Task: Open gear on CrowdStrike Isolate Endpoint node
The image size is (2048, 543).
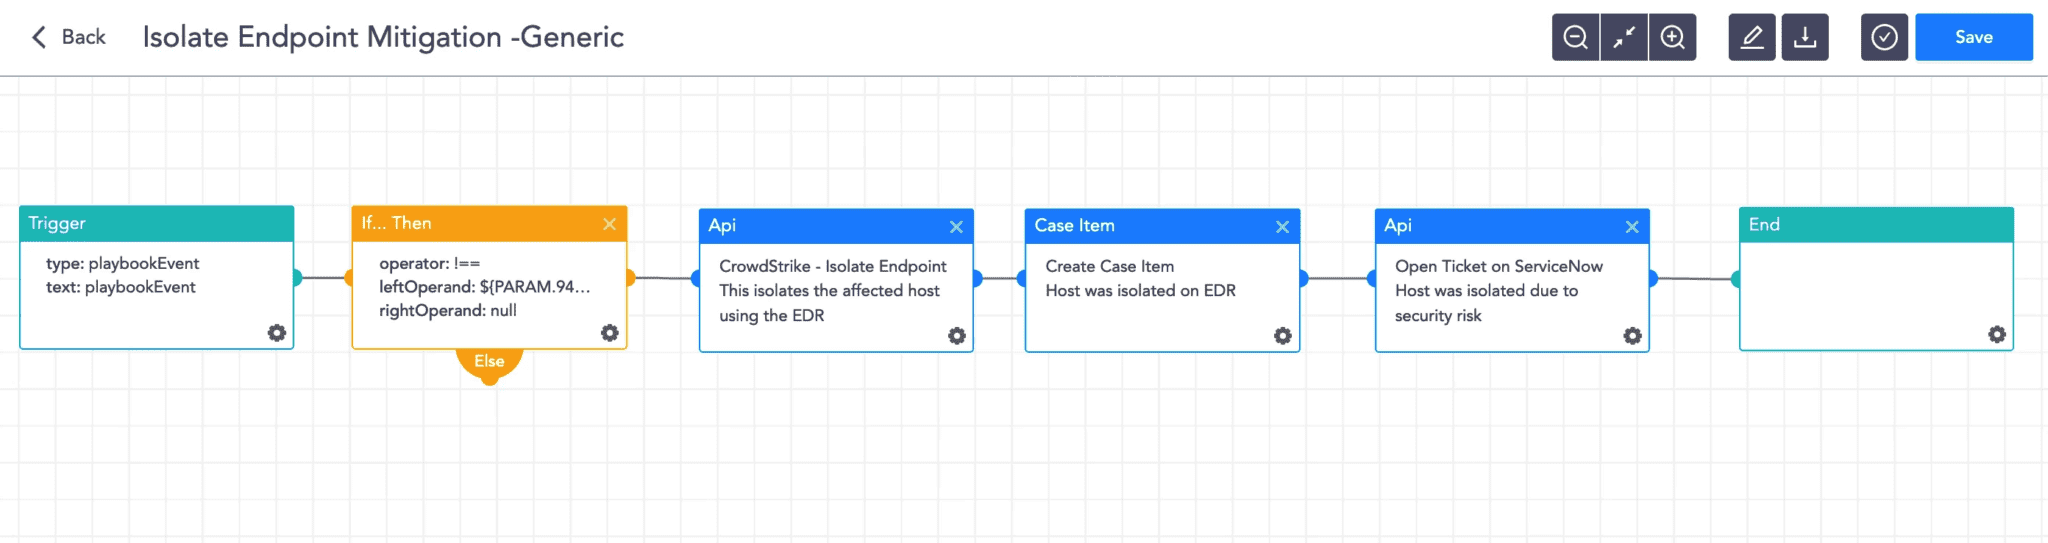Action: [957, 336]
